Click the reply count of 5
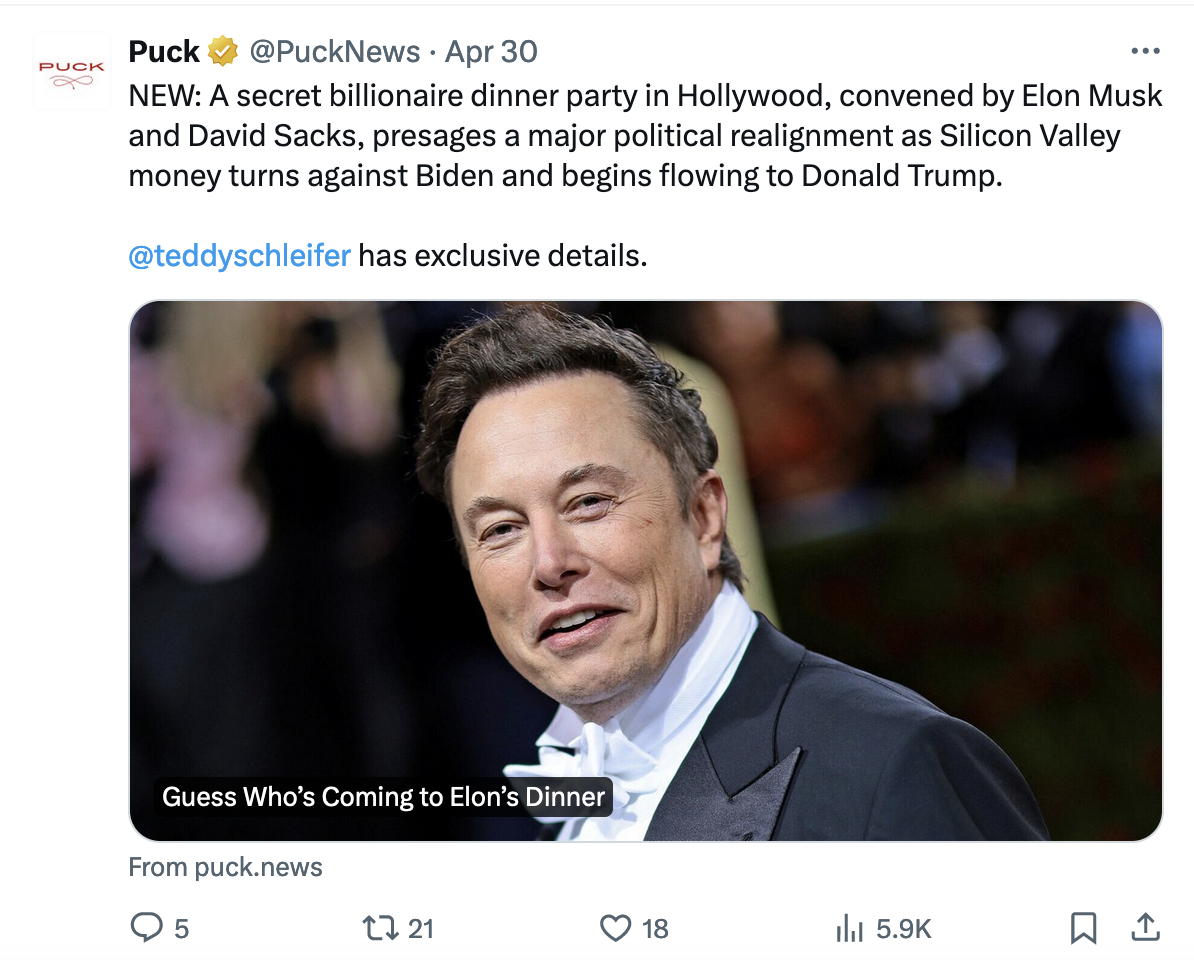Screen dimensions: 1194x960 [181, 929]
